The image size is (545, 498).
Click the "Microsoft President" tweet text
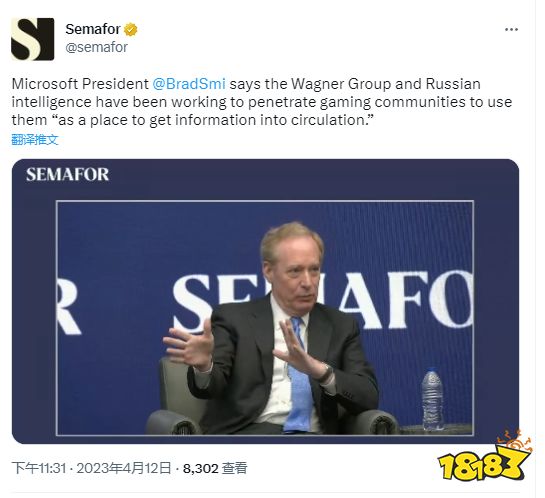click(x=80, y=84)
